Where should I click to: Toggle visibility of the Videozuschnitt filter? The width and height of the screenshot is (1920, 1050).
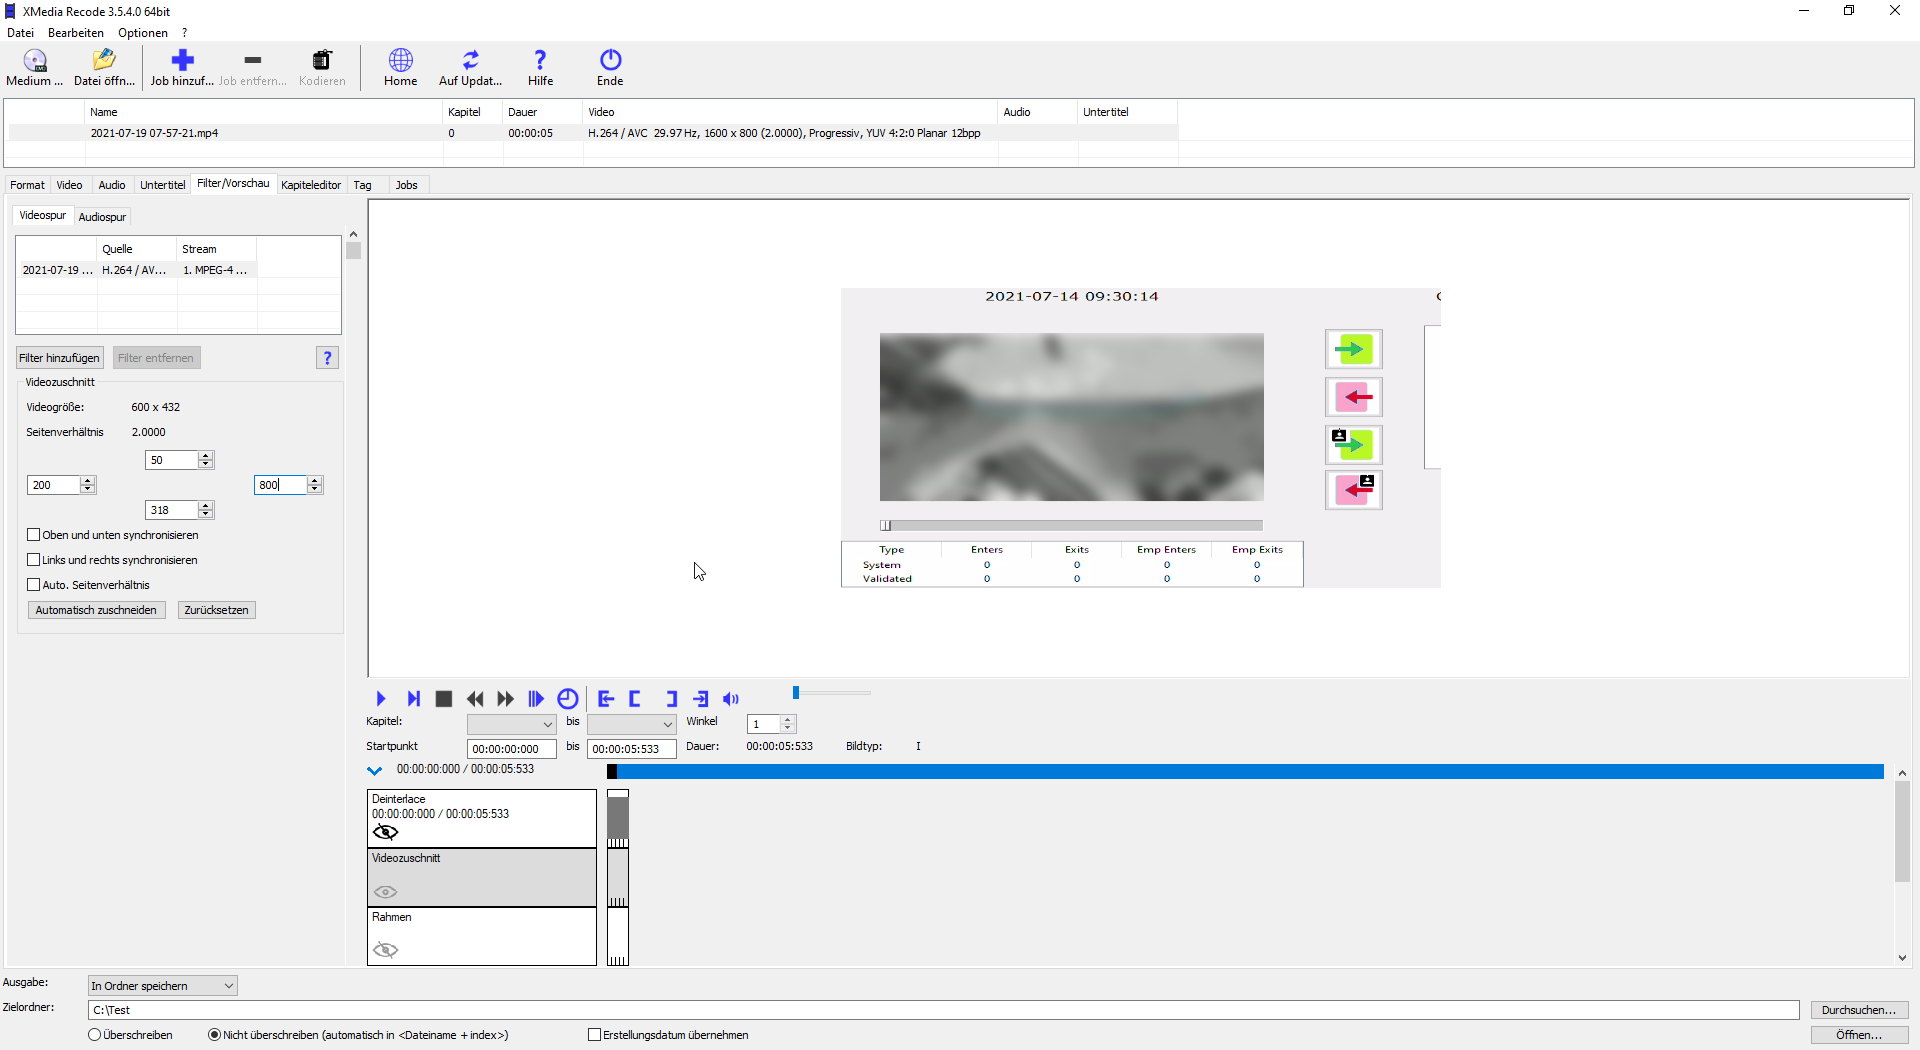(385, 891)
